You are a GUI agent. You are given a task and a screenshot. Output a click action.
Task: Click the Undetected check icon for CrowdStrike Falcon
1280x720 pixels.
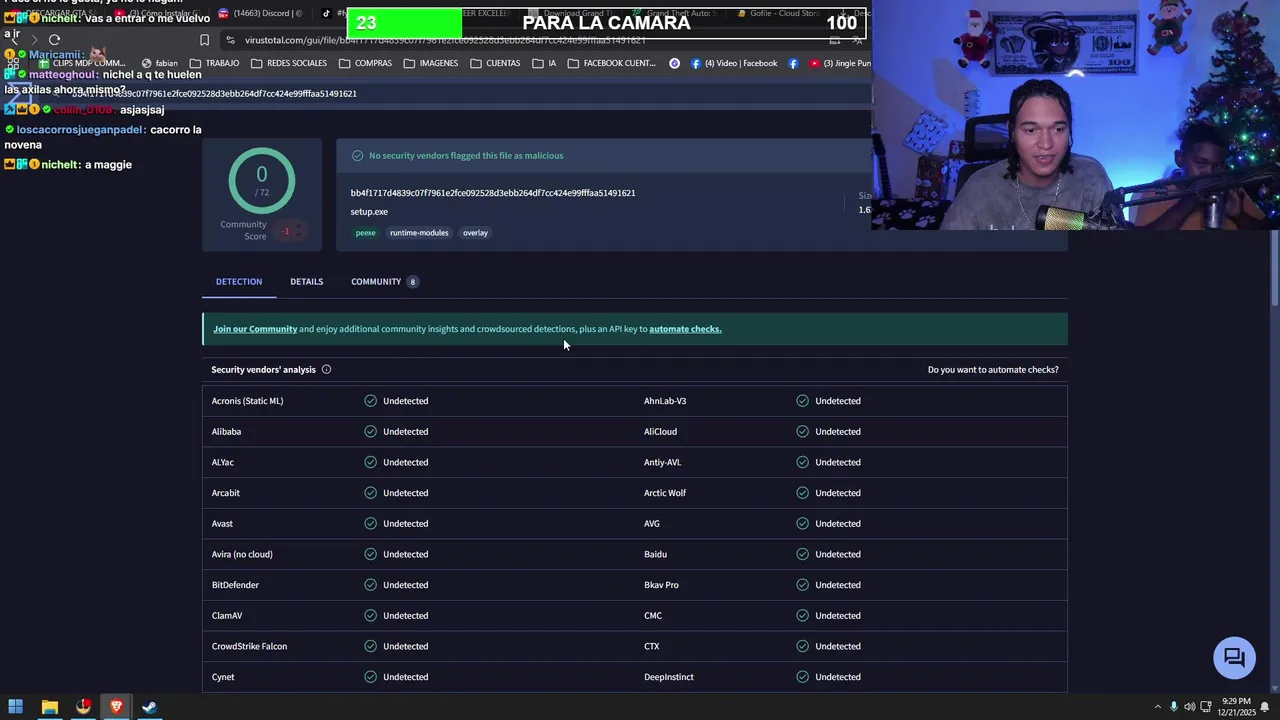(370, 646)
